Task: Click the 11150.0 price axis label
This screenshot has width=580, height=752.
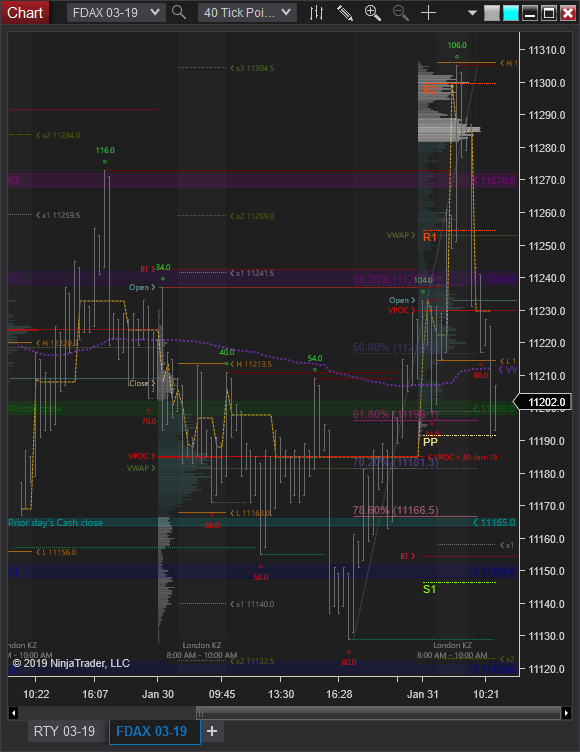Action: (x=547, y=571)
